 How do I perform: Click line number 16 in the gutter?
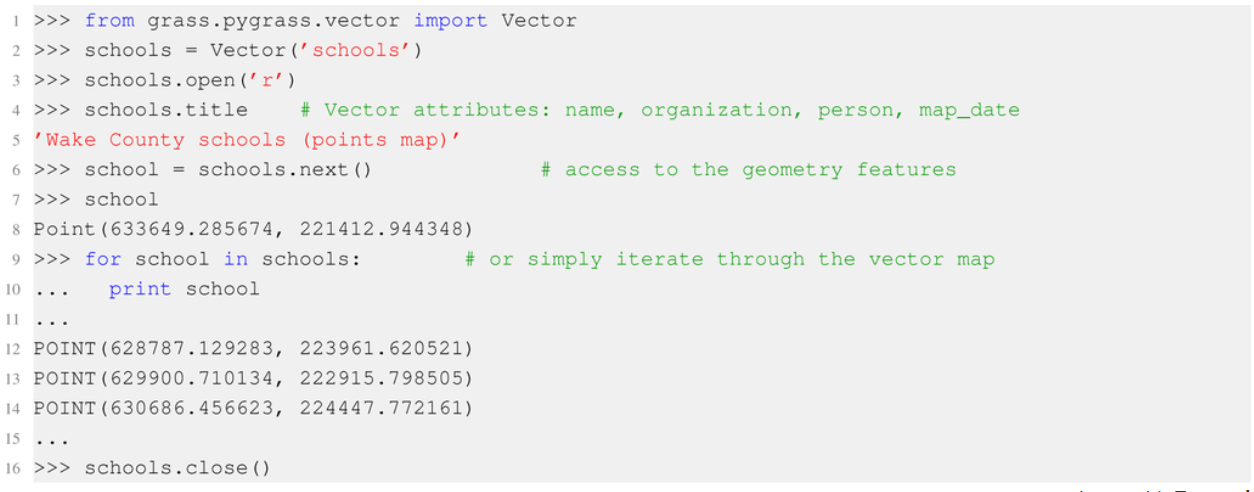point(16,468)
